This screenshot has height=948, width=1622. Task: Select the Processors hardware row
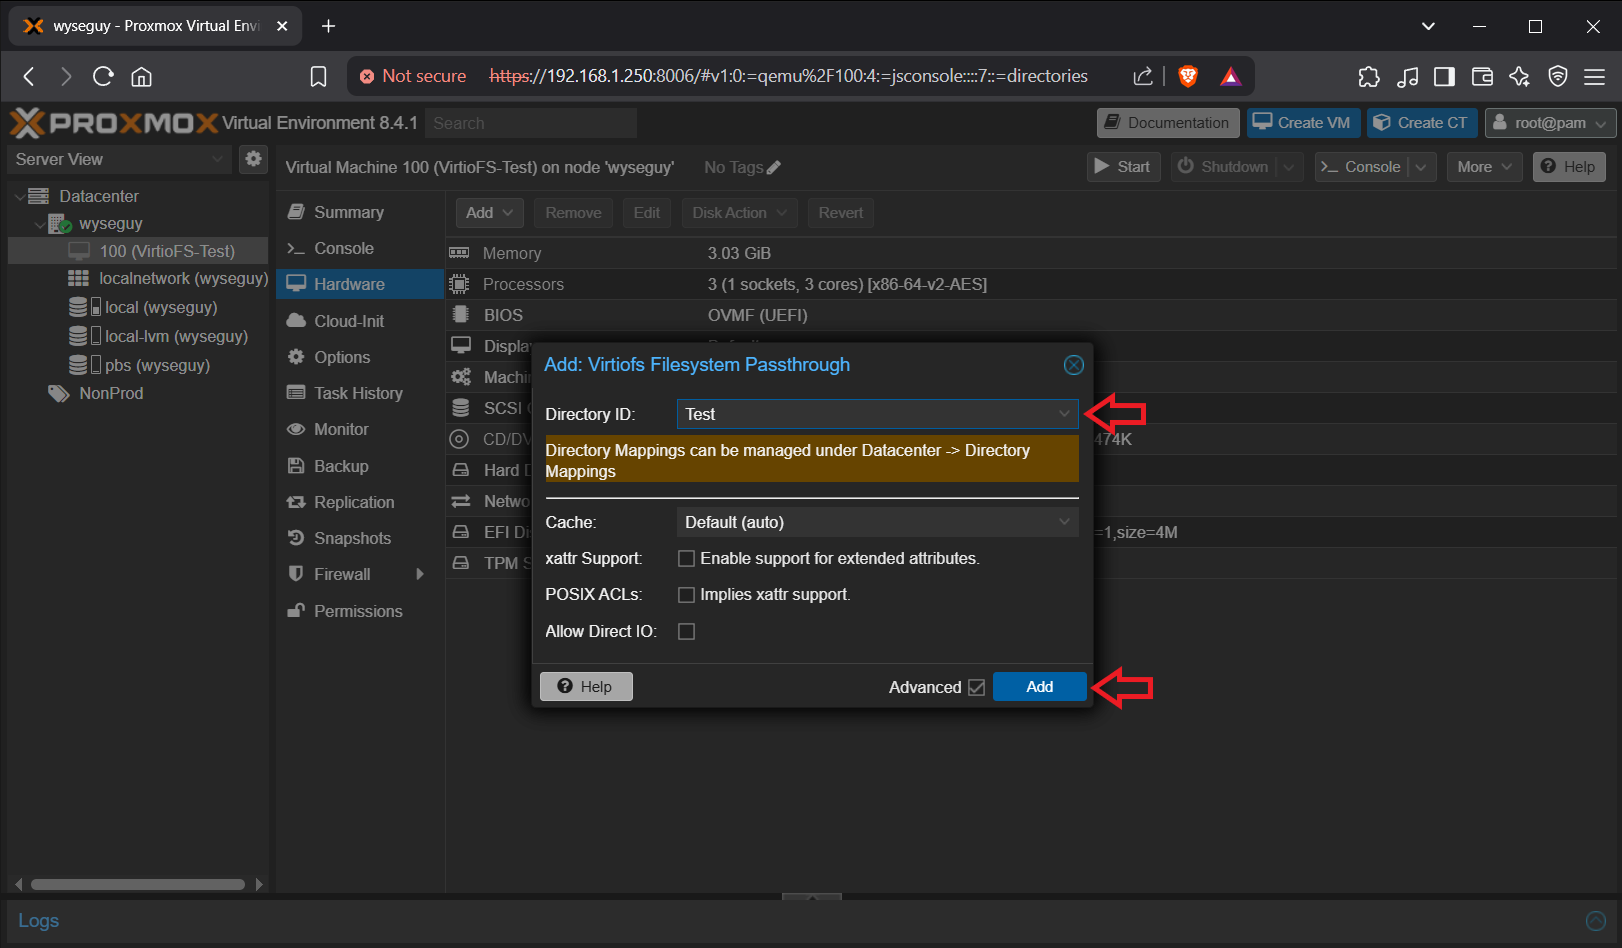tap(1032, 284)
